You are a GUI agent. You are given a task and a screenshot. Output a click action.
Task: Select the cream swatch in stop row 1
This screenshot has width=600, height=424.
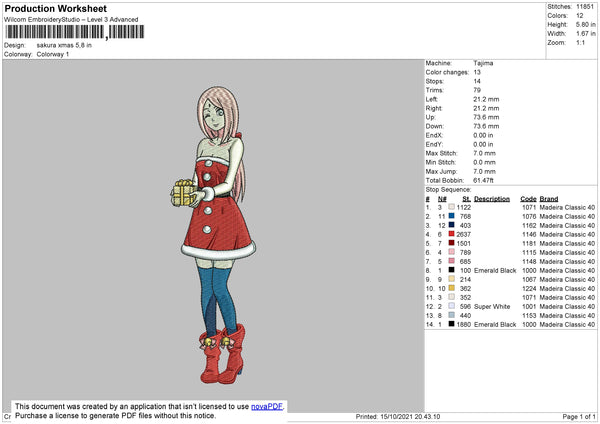pyautogui.click(x=452, y=207)
